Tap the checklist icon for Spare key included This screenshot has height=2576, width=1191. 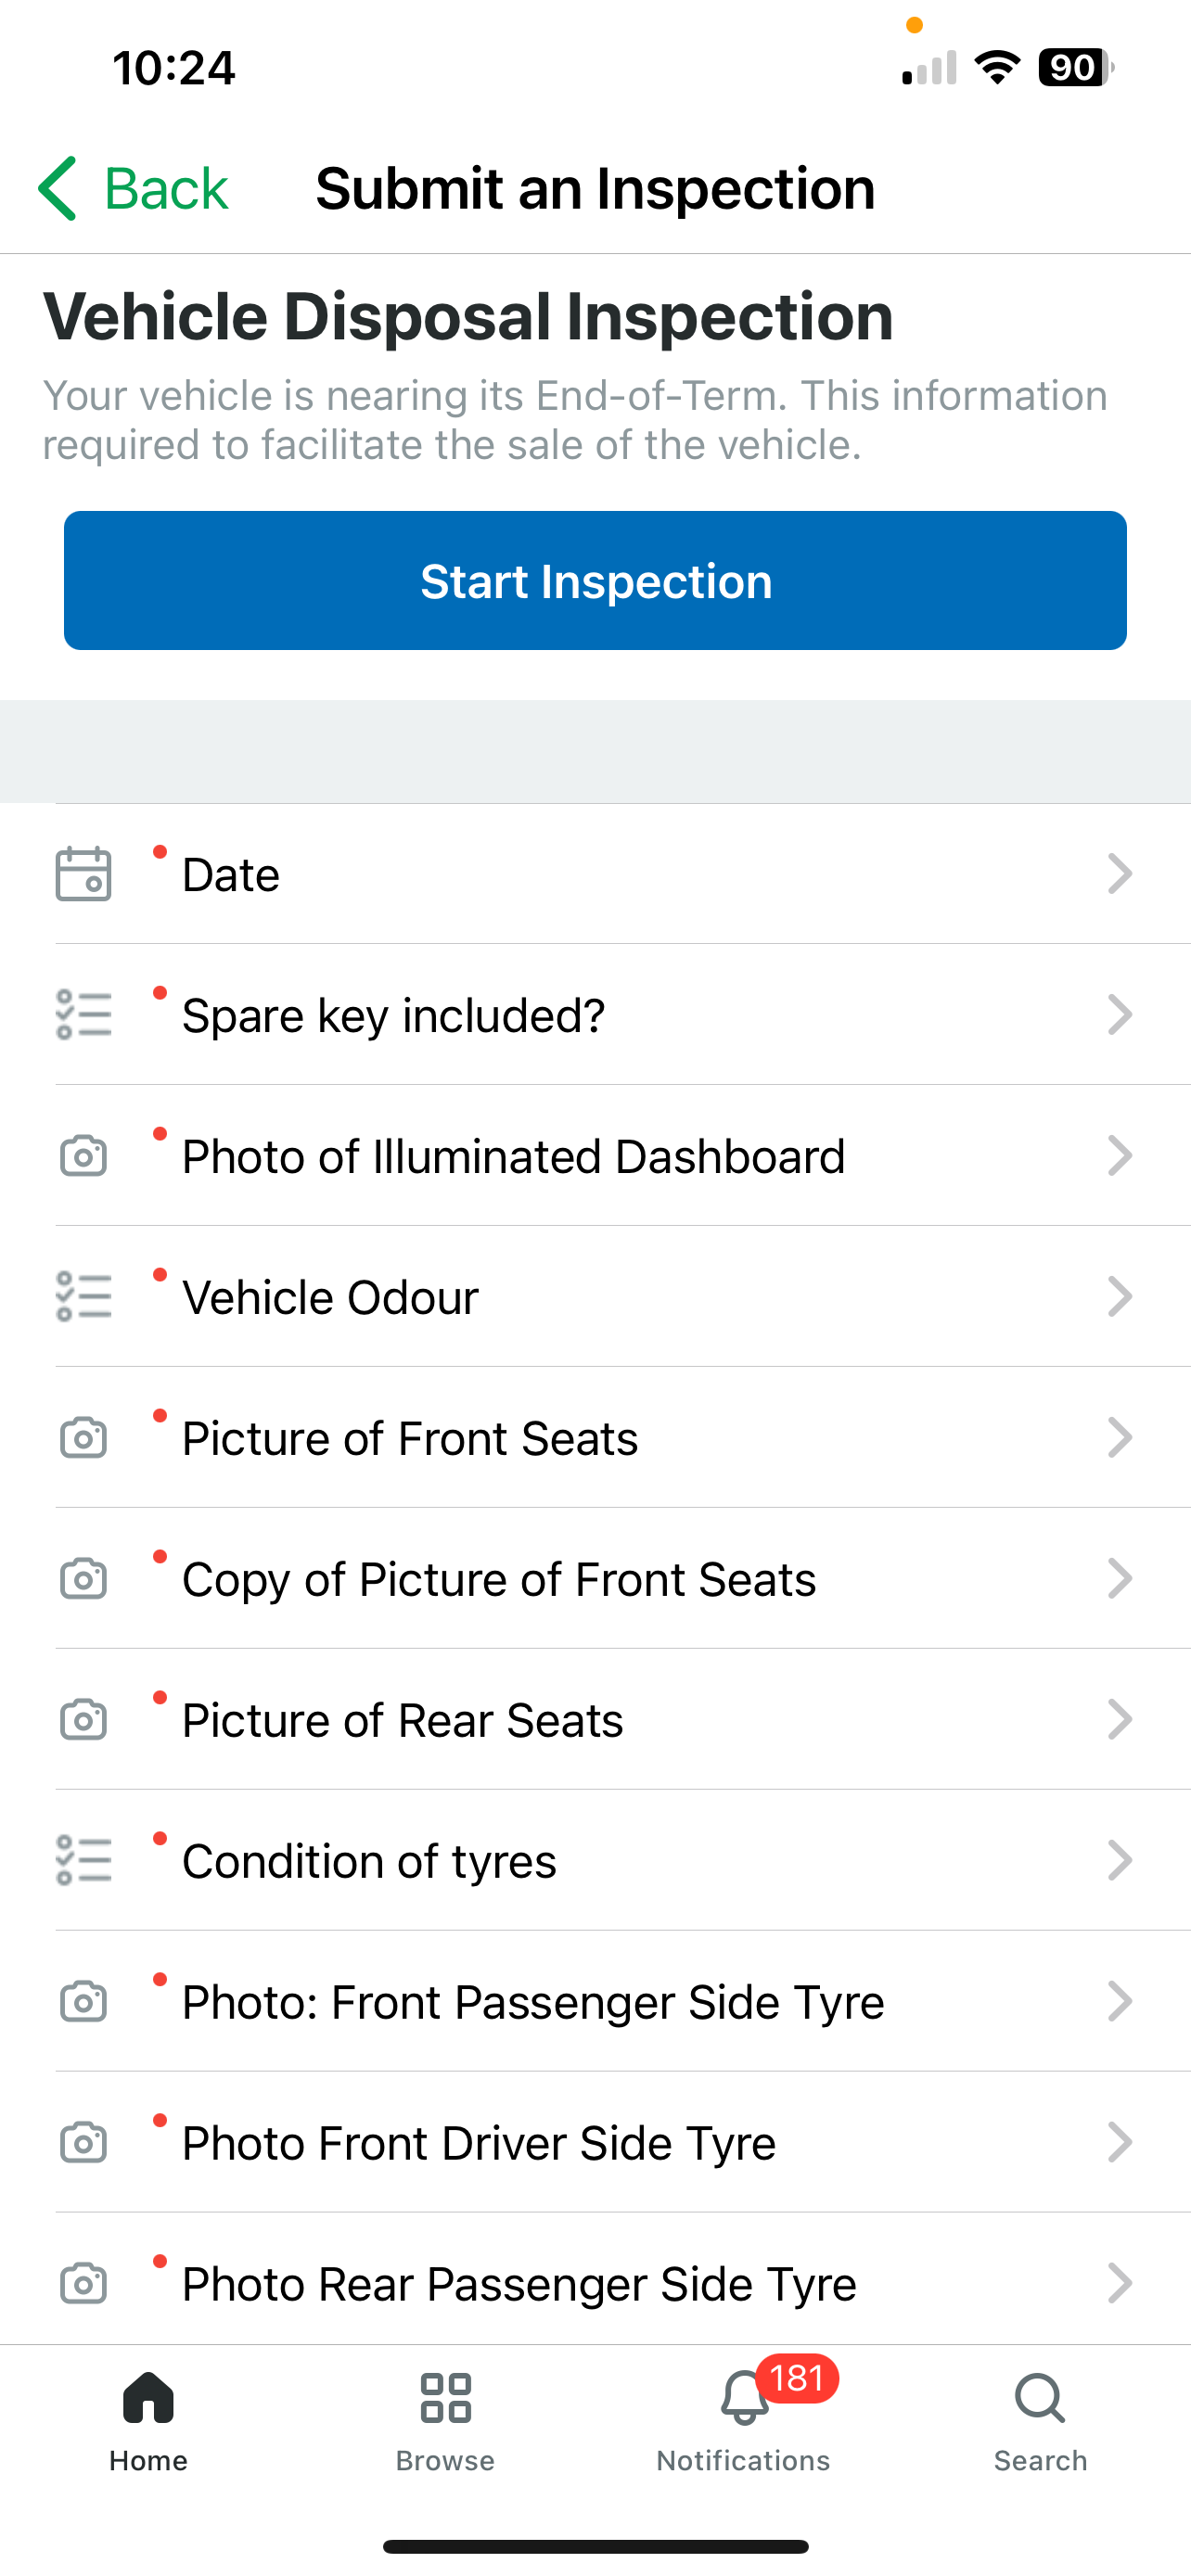click(x=83, y=1015)
